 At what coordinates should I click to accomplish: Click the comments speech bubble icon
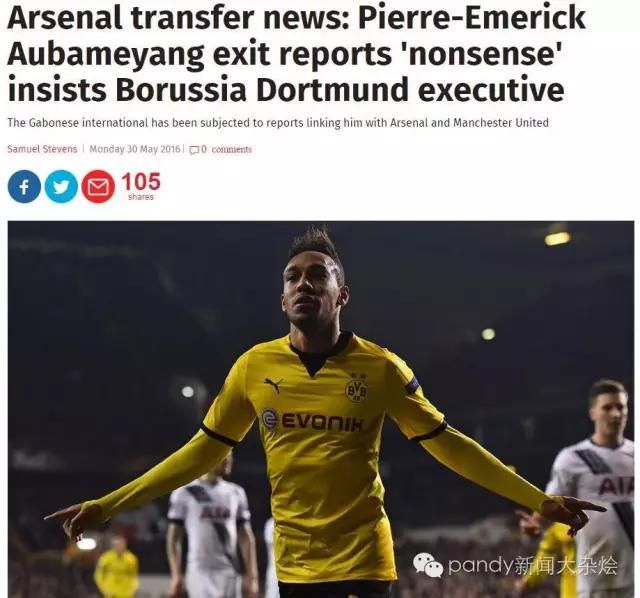pos(195,150)
